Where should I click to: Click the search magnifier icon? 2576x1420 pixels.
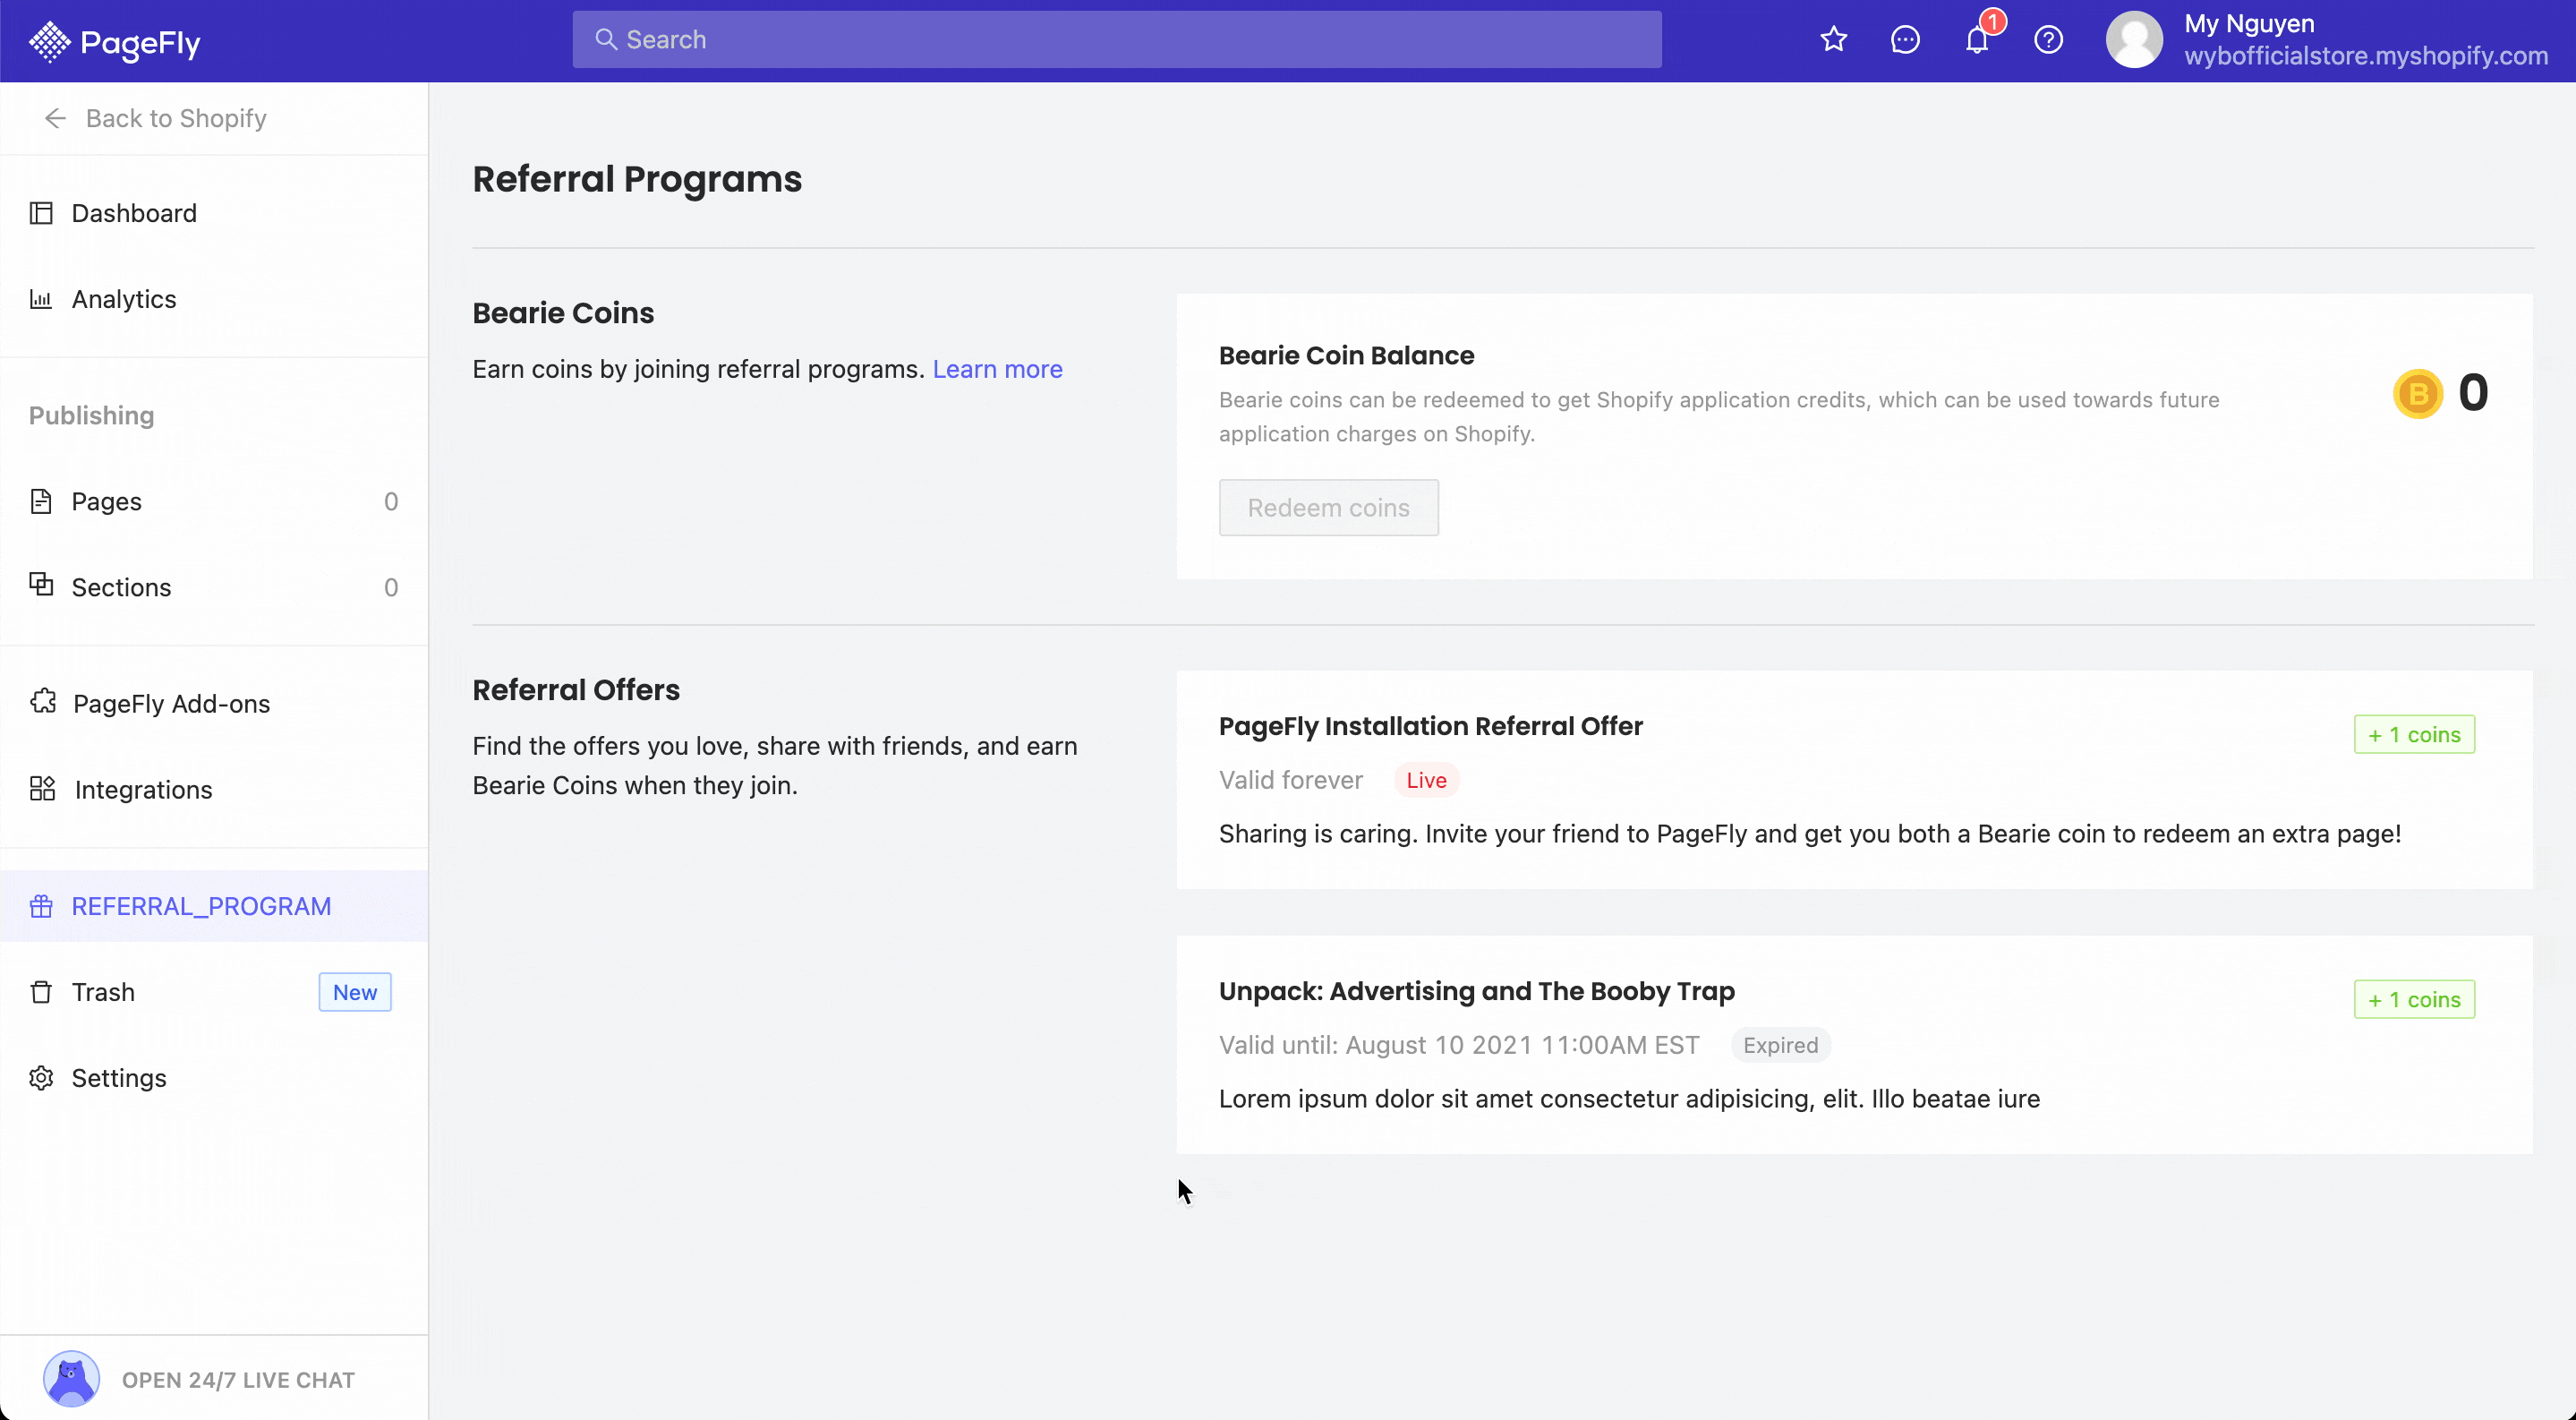[x=605, y=39]
